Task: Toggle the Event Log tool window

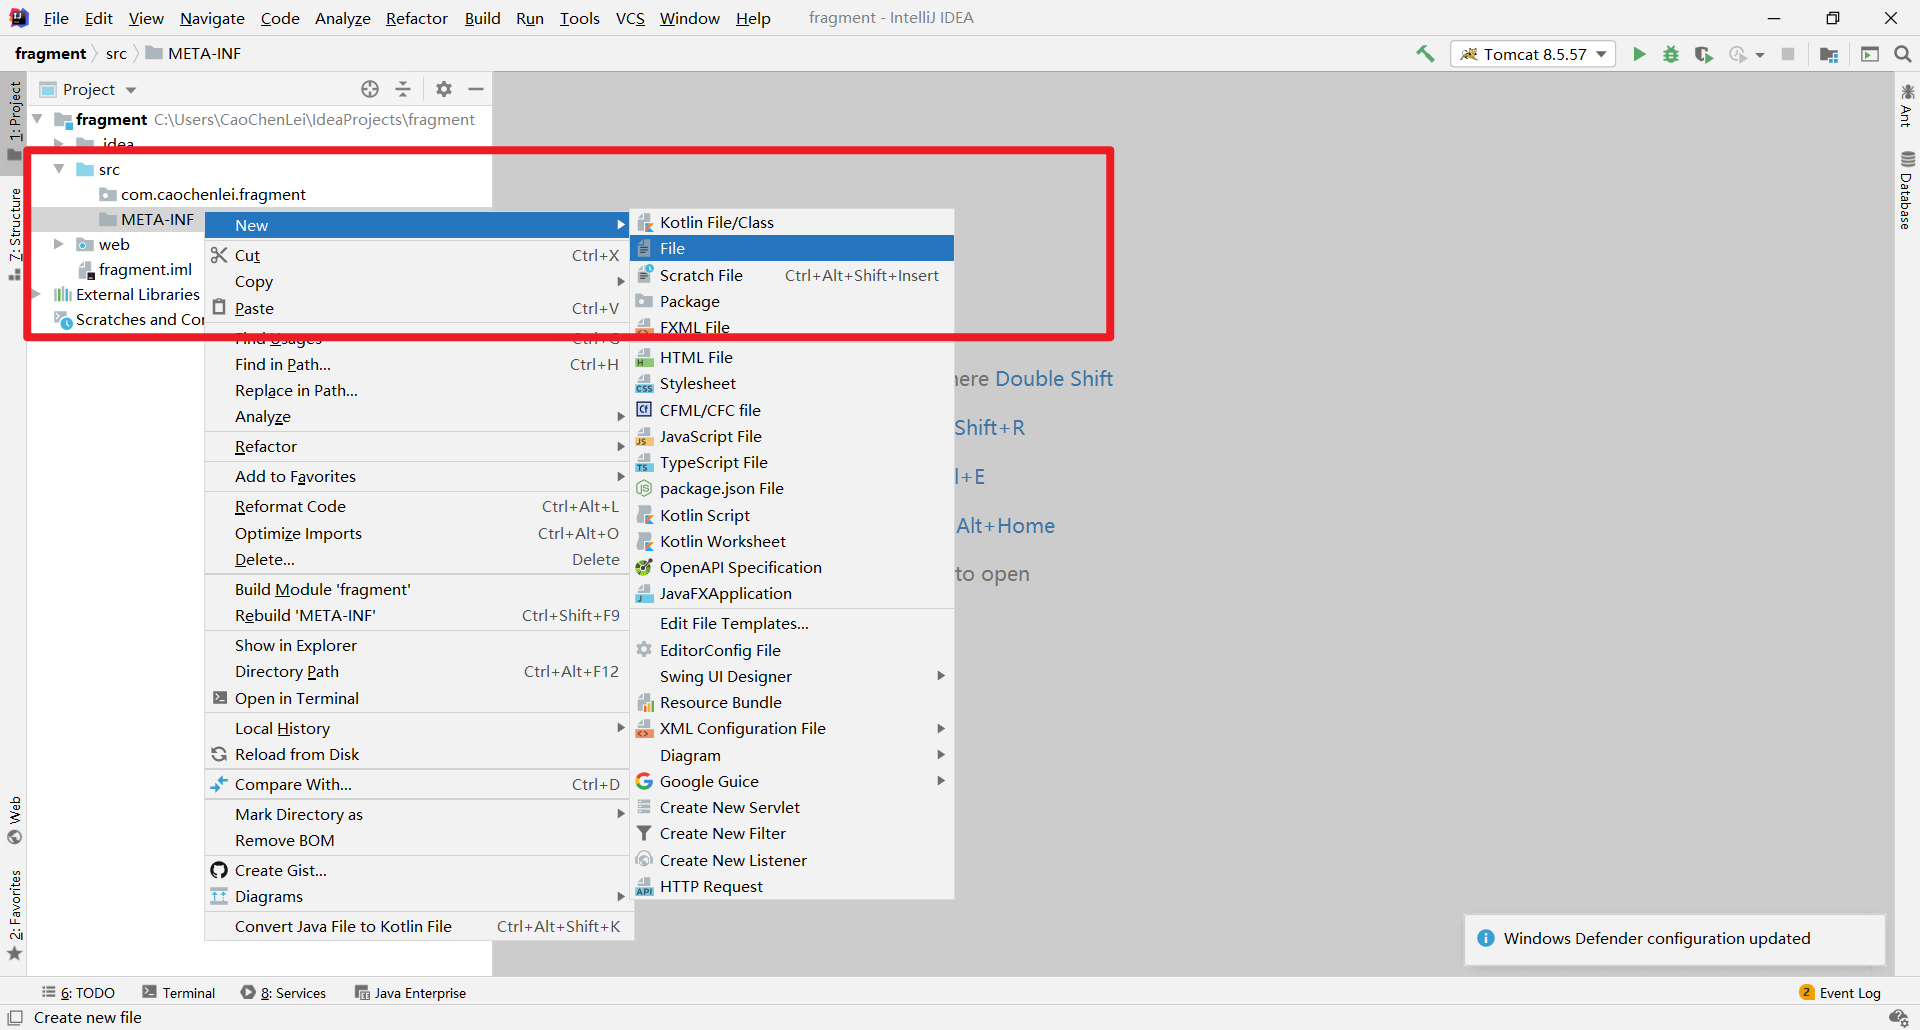Action: [1840, 993]
